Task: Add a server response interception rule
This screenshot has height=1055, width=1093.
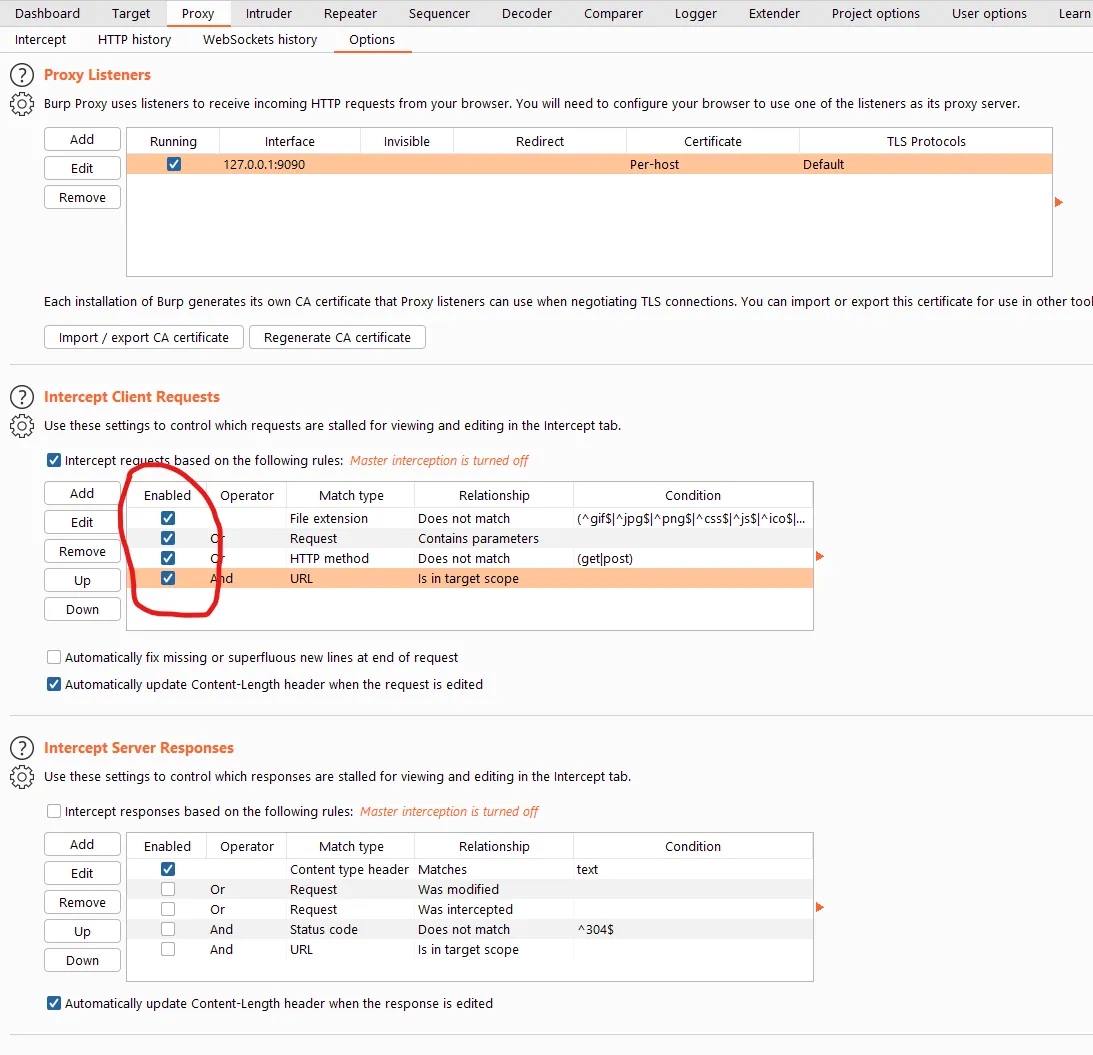Action: [x=82, y=844]
